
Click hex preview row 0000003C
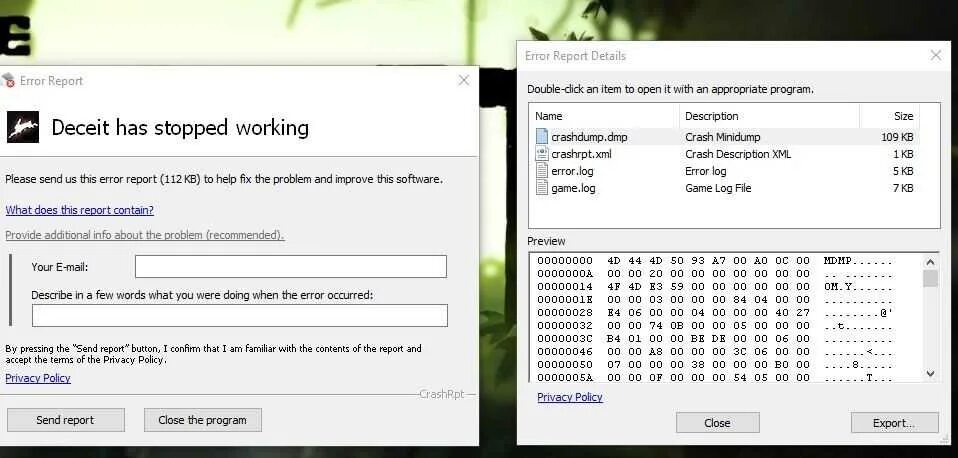(x=715, y=338)
